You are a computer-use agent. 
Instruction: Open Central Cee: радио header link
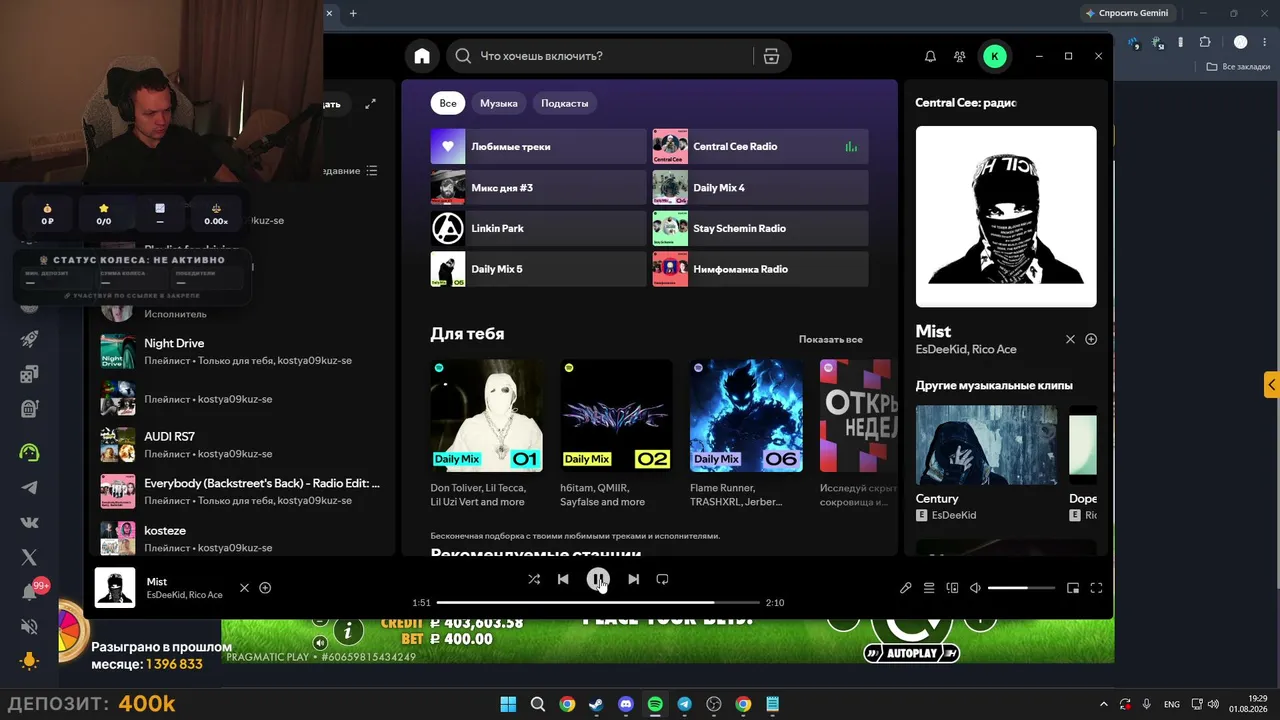pos(966,102)
